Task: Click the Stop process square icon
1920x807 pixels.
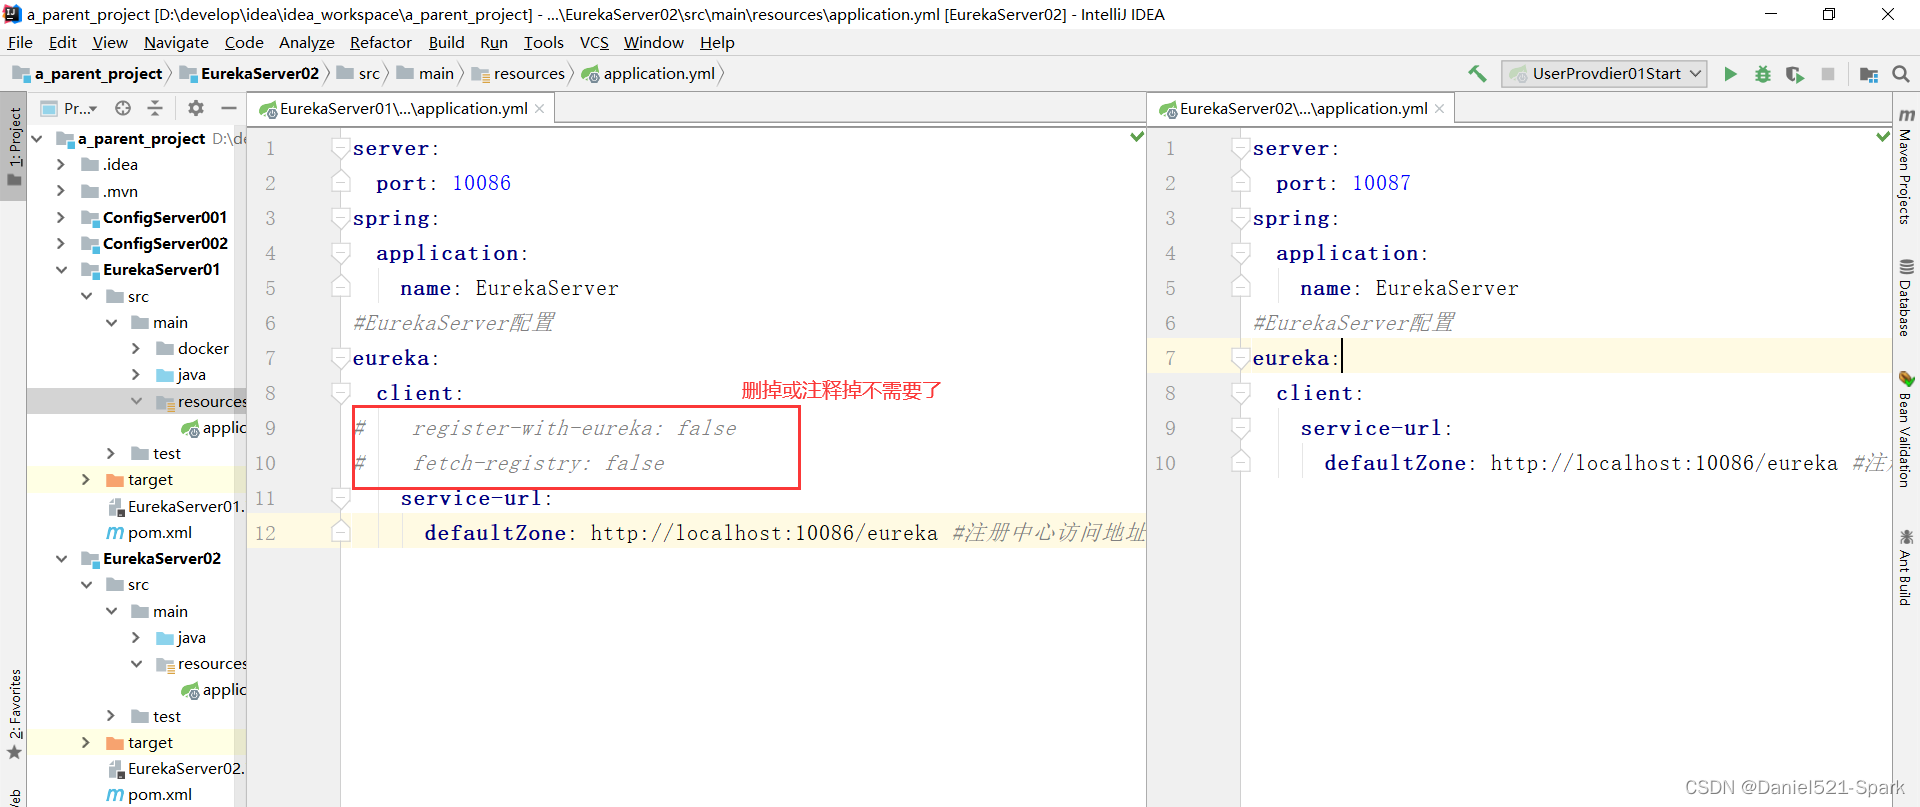Action: click(x=1828, y=74)
